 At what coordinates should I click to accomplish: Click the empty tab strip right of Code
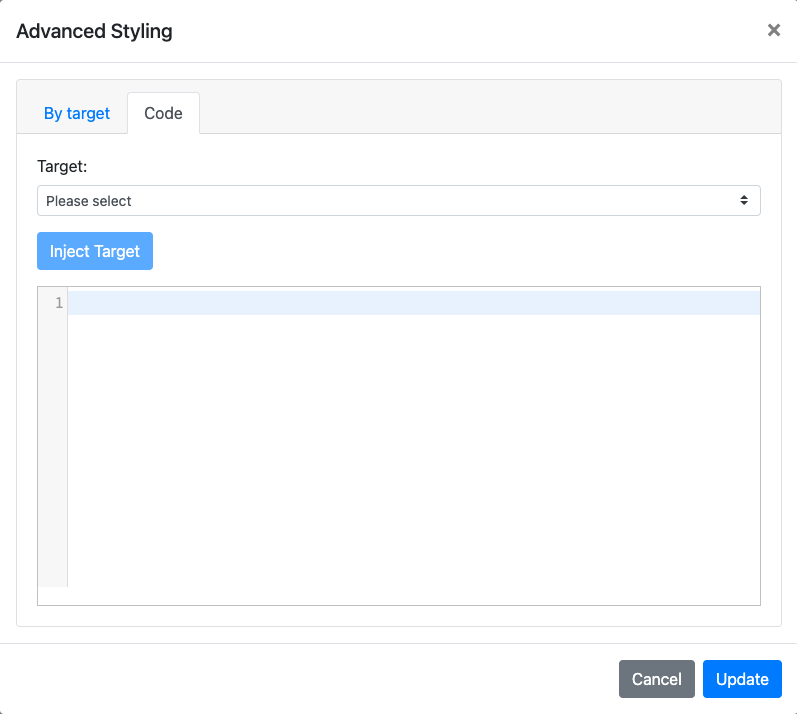click(490, 110)
